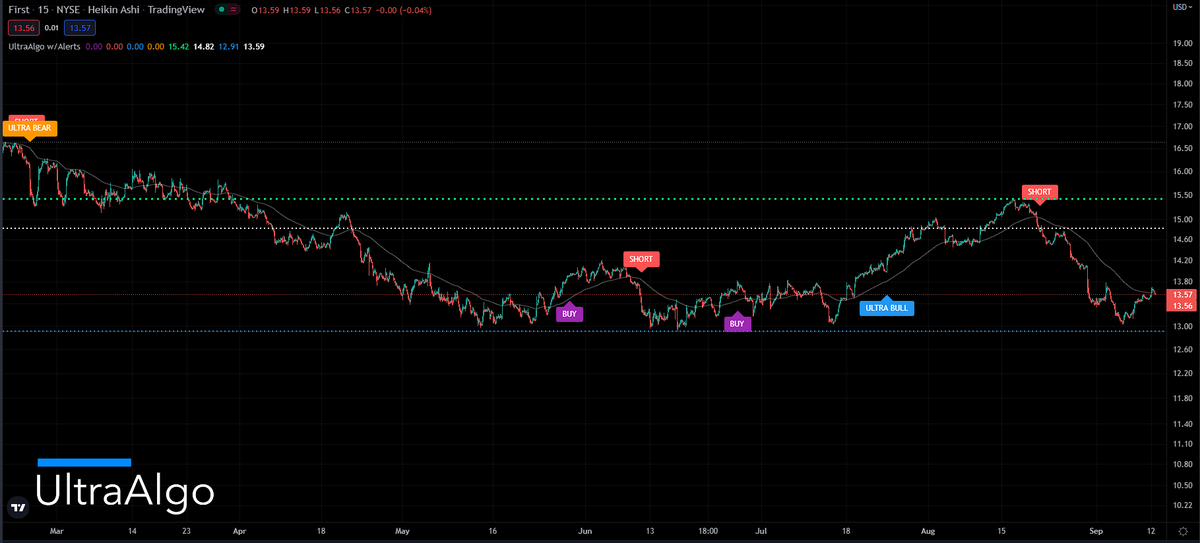Click the indicator value 14.82
Viewport: 1200px width, 543px height.
pos(203,46)
